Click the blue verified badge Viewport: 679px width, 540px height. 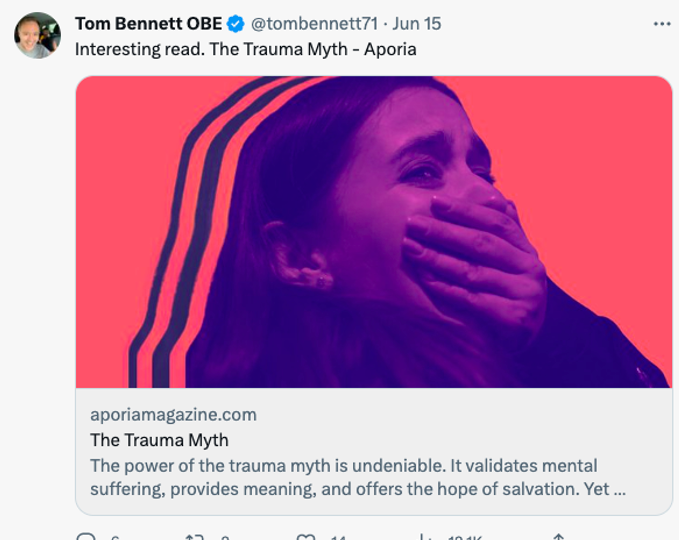point(236,24)
